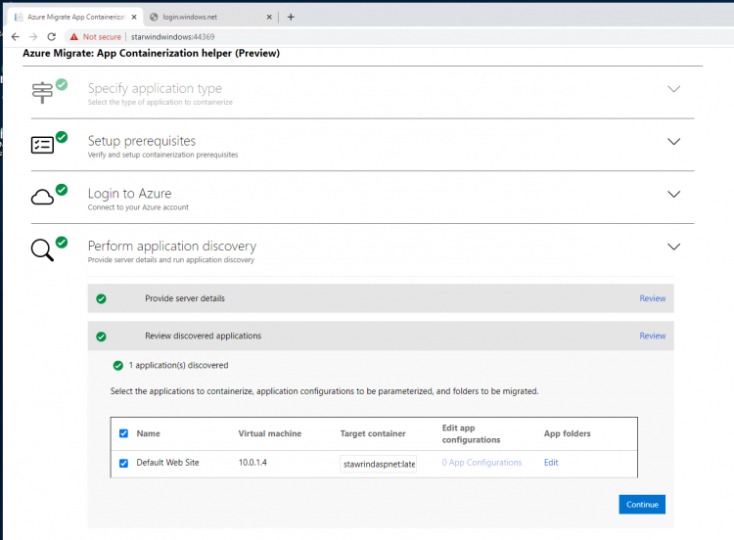The width and height of the screenshot is (734, 540).
Task: Click green checkmark beside Specify application type
Action: [x=61, y=84]
